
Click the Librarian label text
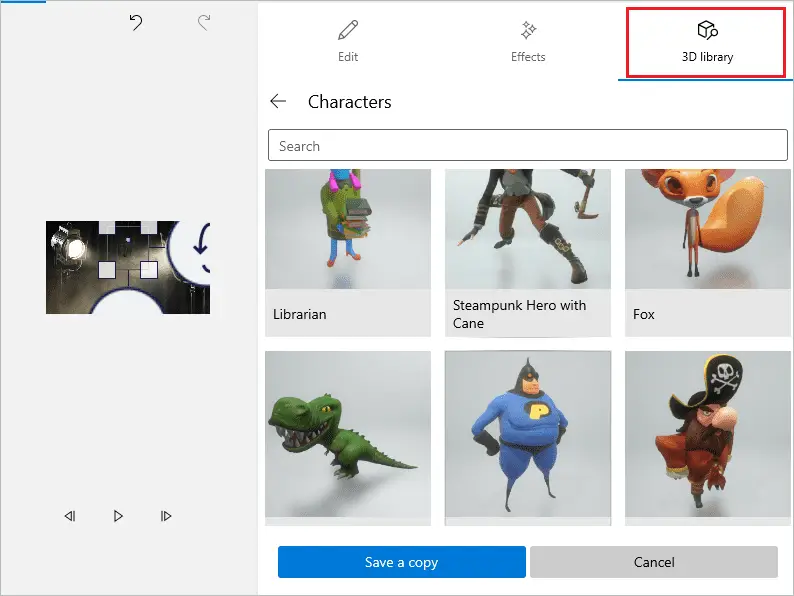pos(299,314)
